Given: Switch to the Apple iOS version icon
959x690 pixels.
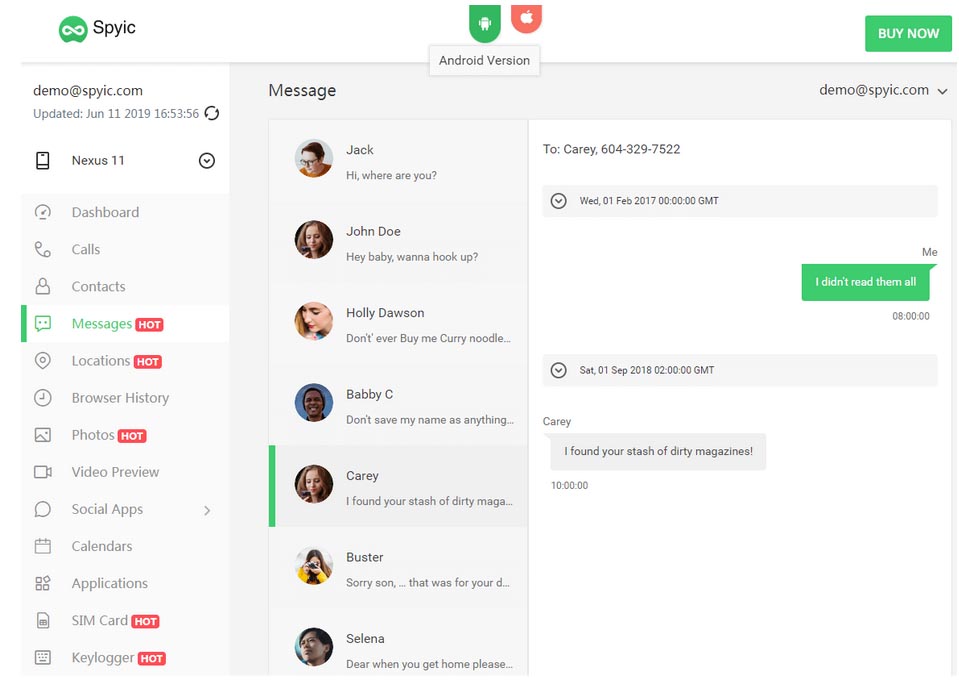Looking at the screenshot, I should pos(527,18).
